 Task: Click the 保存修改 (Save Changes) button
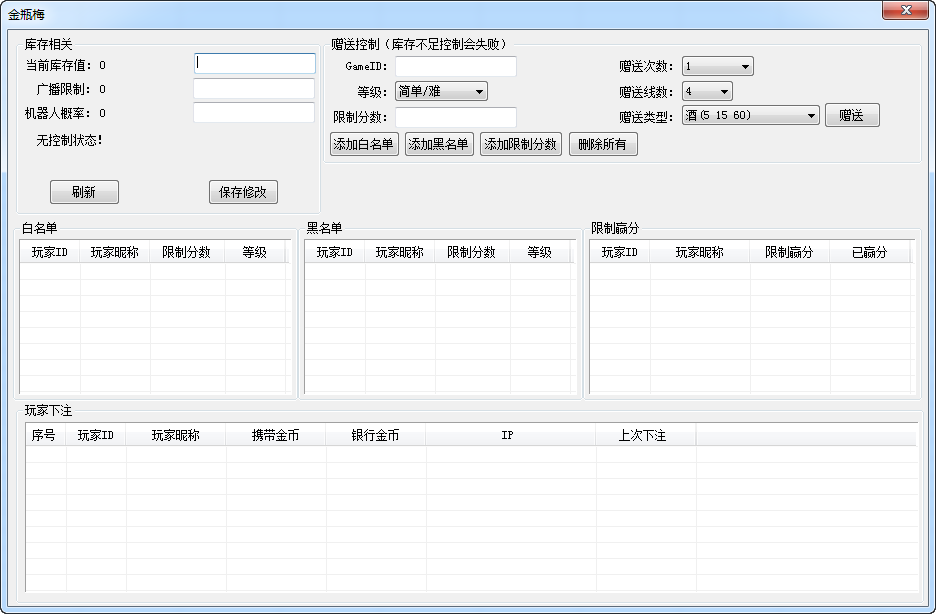click(242, 192)
